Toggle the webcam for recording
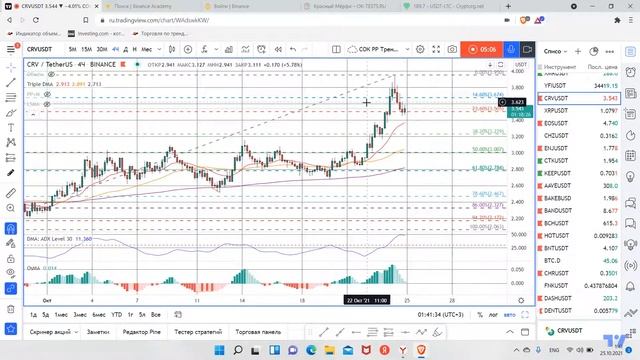640x360 pixels. click(527, 49)
